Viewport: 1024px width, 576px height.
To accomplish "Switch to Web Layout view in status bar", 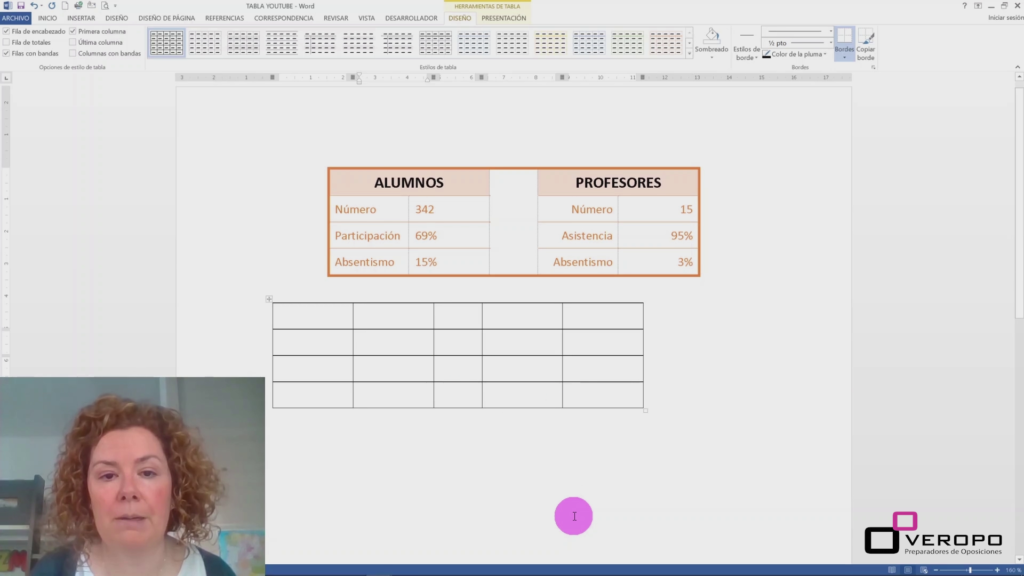I will point(923,570).
